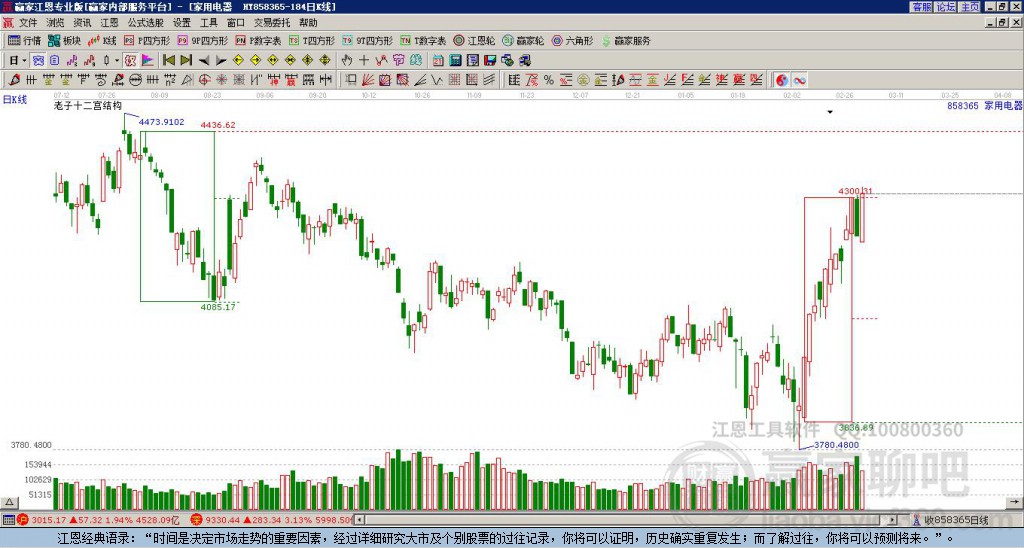Open the P四方形 tool

pos(147,40)
